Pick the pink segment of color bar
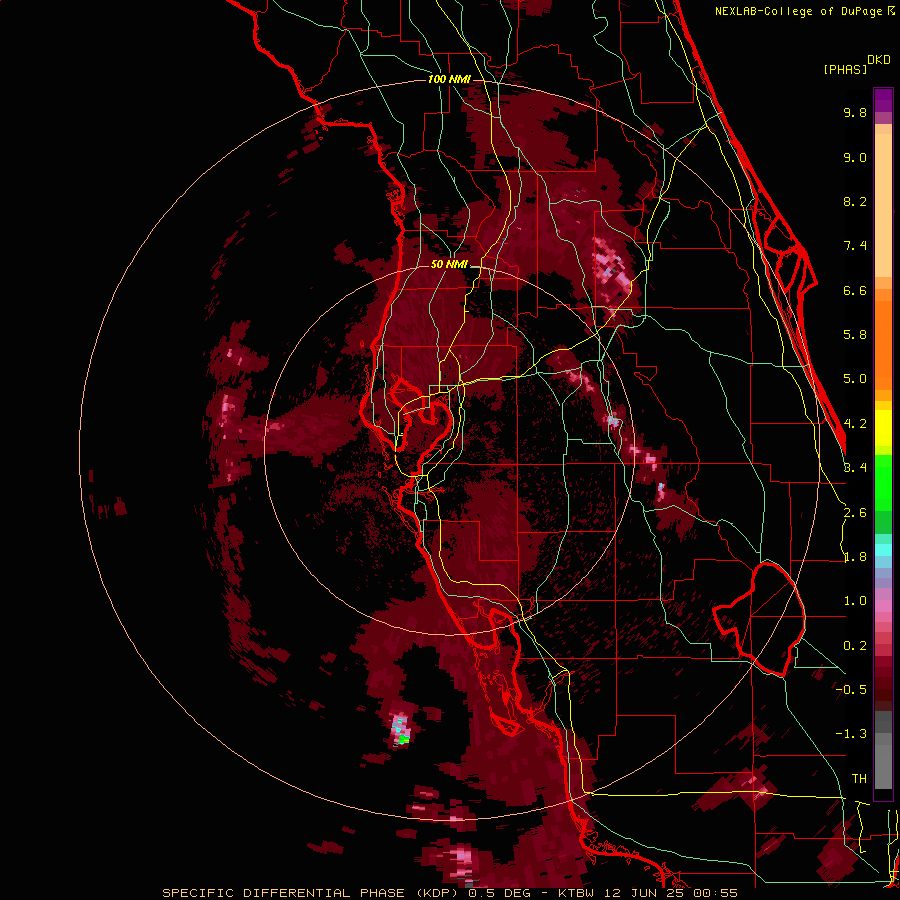The image size is (900, 900). click(x=883, y=606)
